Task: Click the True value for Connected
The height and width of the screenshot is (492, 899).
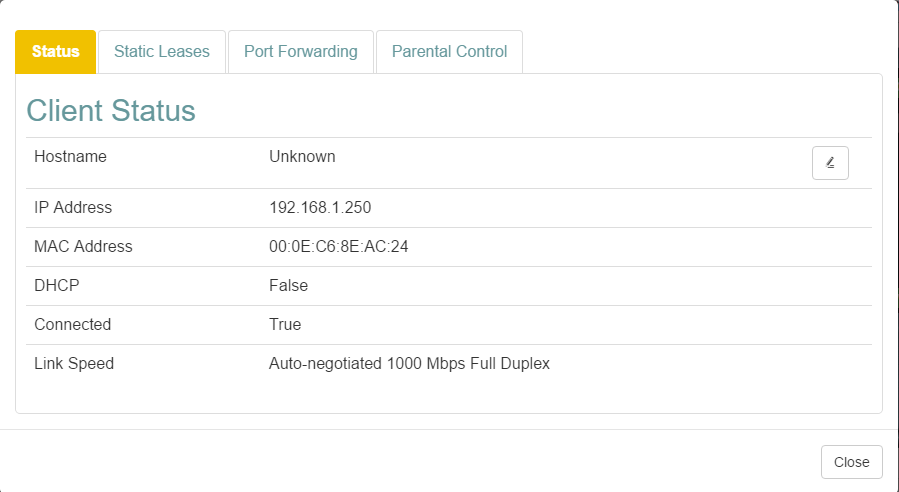Action: coord(285,325)
